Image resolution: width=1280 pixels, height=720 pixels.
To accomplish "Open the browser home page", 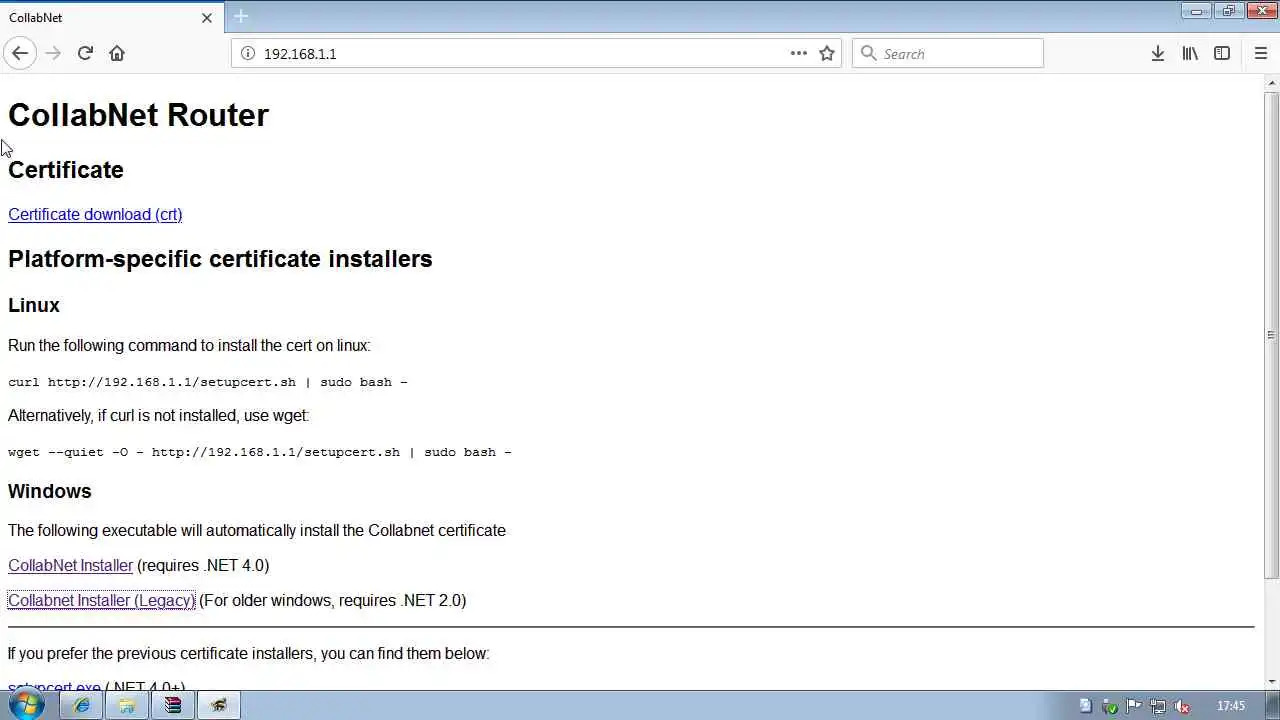I will (x=117, y=53).
